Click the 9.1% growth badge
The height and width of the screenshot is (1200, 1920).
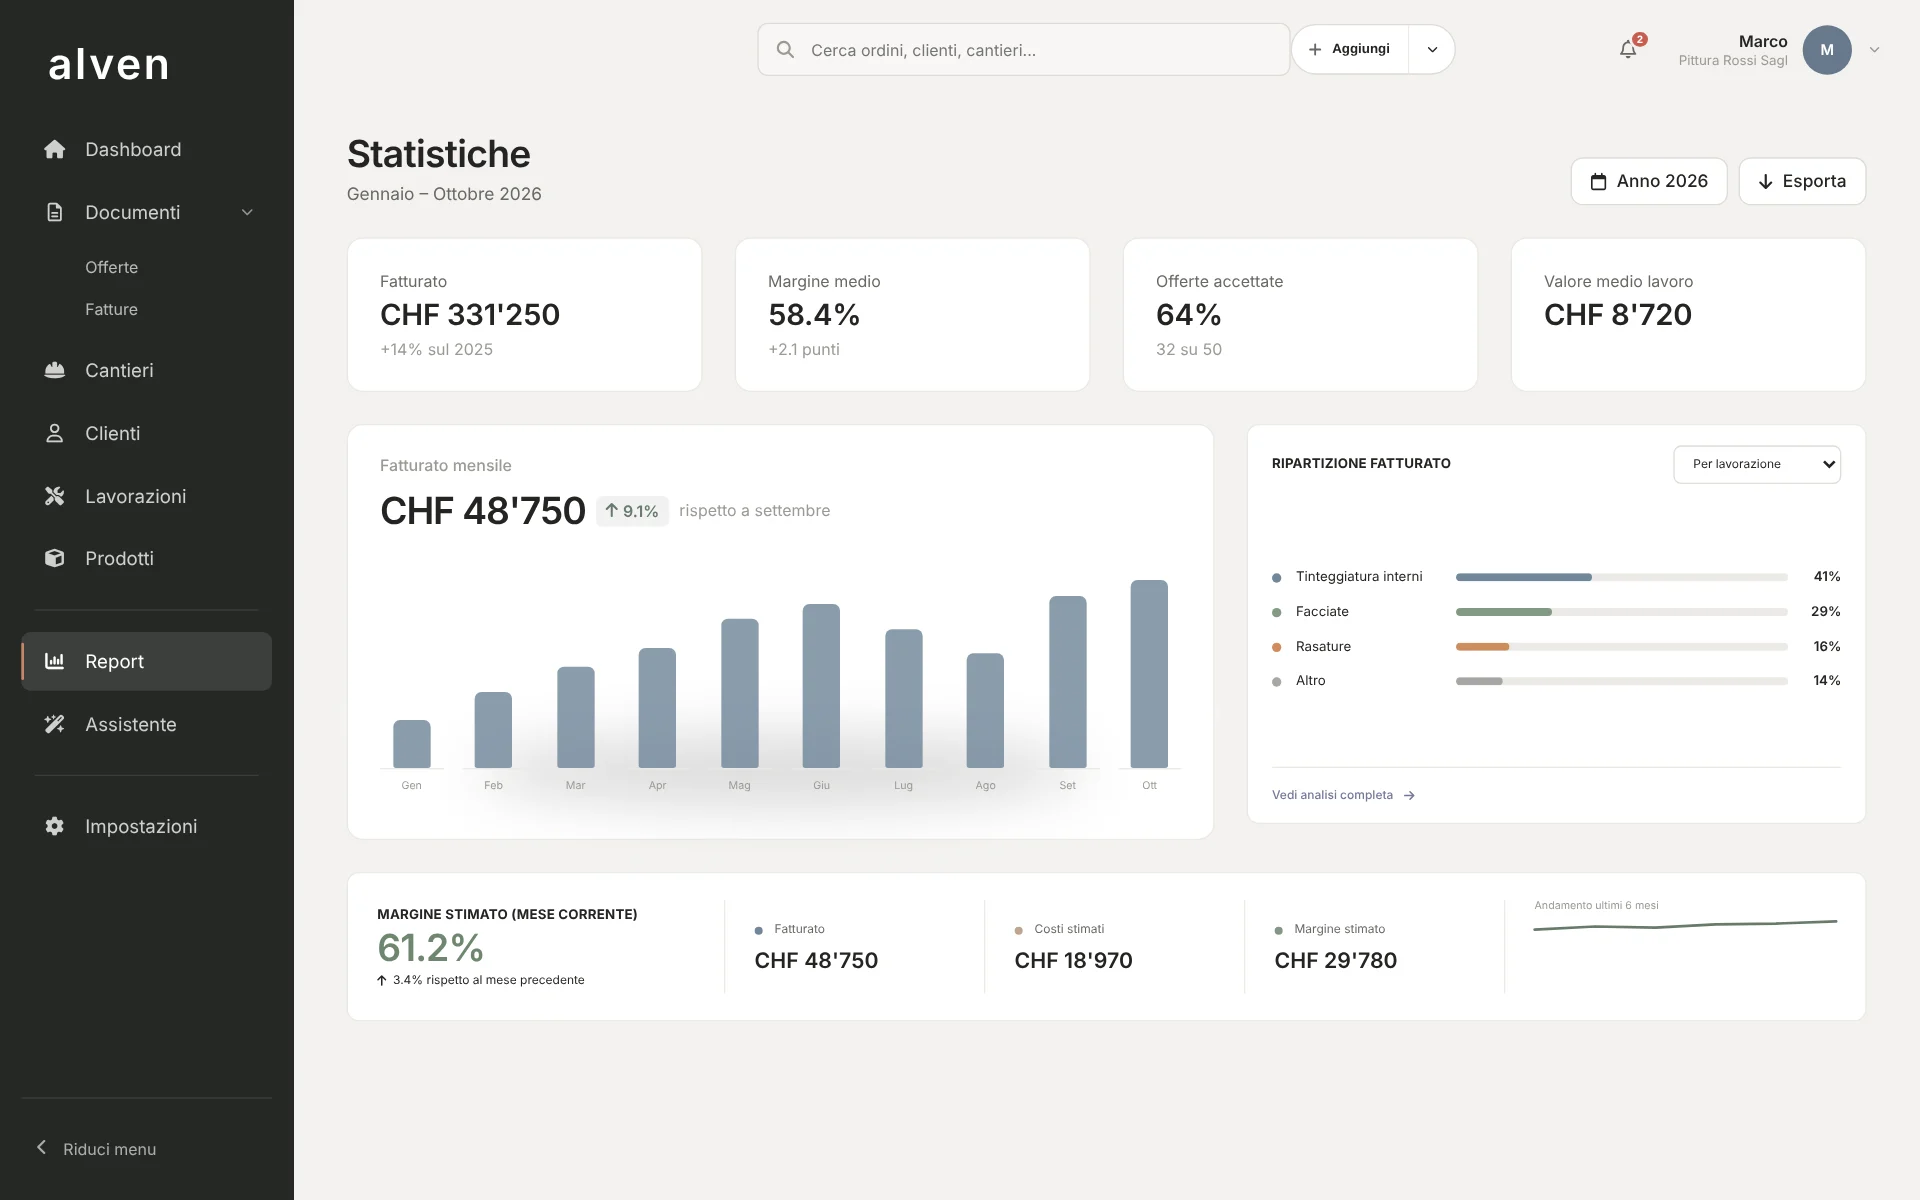(632, 511)
